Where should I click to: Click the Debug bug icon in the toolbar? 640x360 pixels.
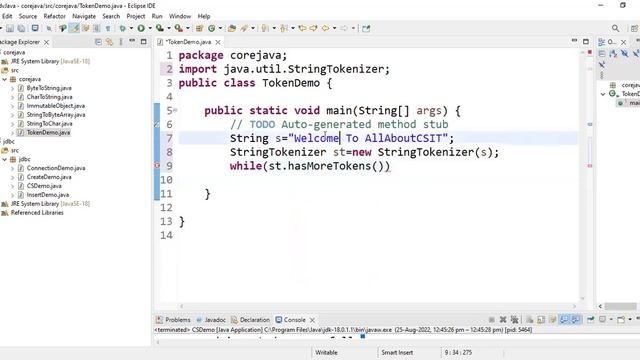tap(122, 28)
